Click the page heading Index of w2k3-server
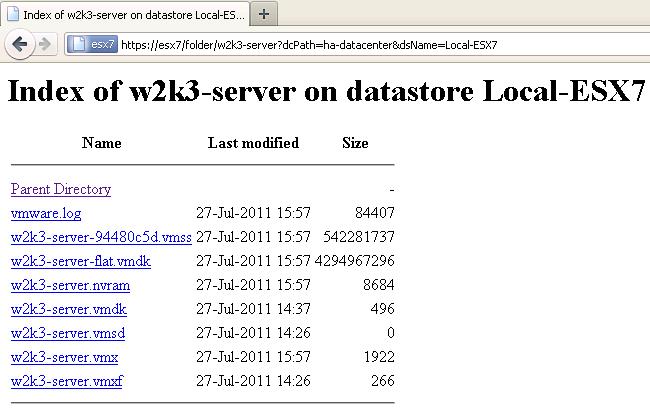The image size is (650, 411). pos(326,91)
